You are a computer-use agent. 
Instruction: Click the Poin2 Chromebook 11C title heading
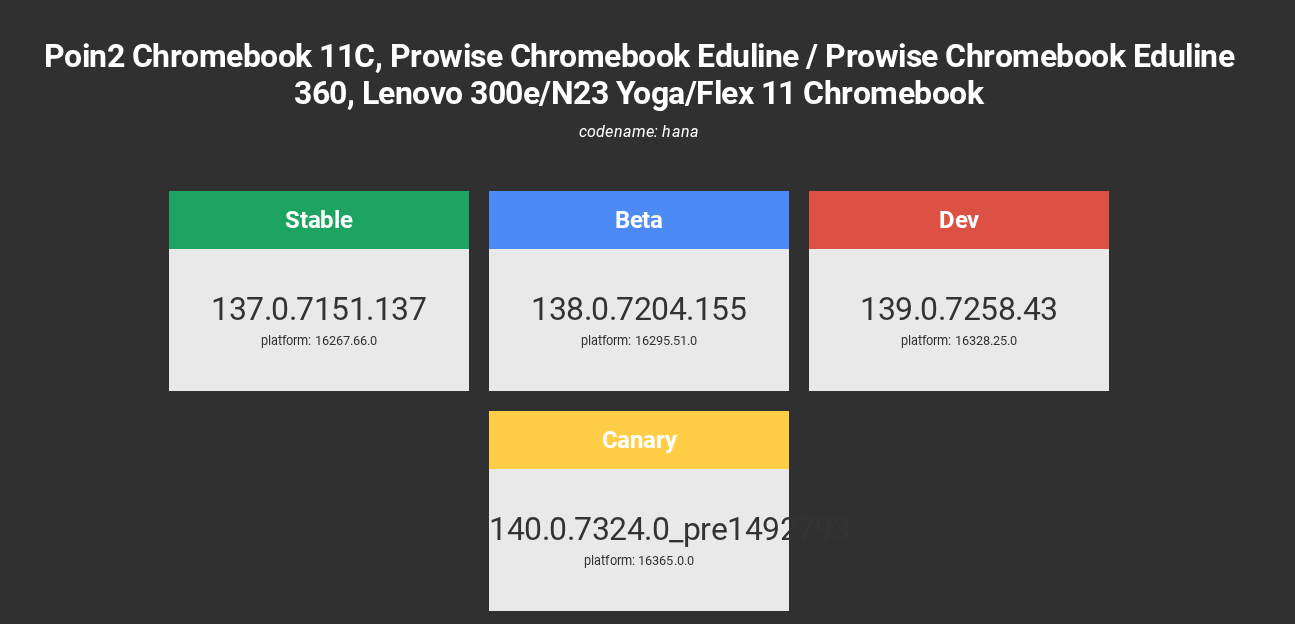pos(639,75)
